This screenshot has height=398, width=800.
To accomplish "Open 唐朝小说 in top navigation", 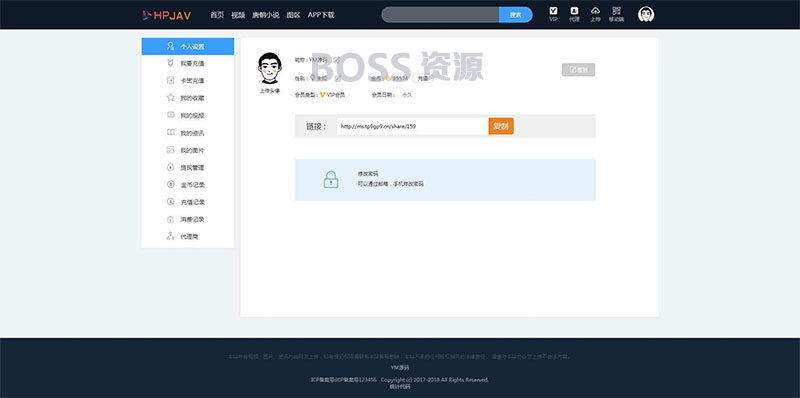I will pyautogui.click(x=266, y=15).
